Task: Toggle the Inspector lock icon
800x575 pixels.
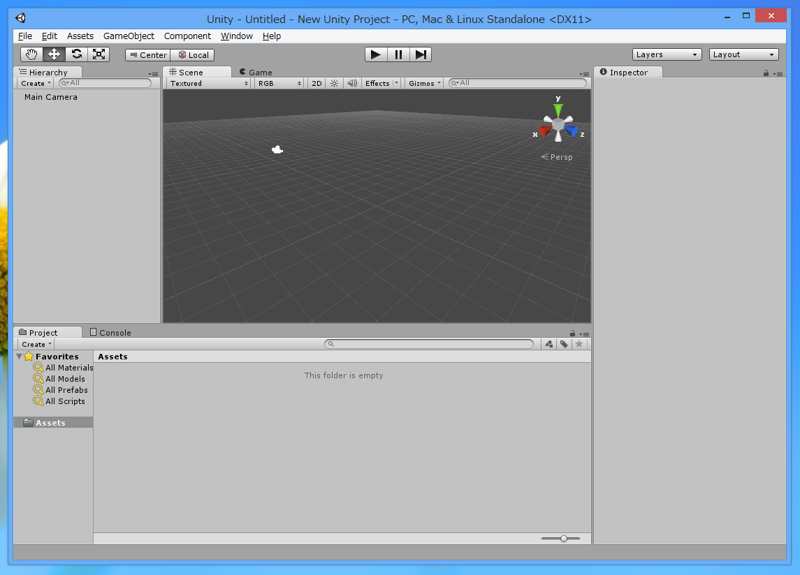Action: click(766, 73)
